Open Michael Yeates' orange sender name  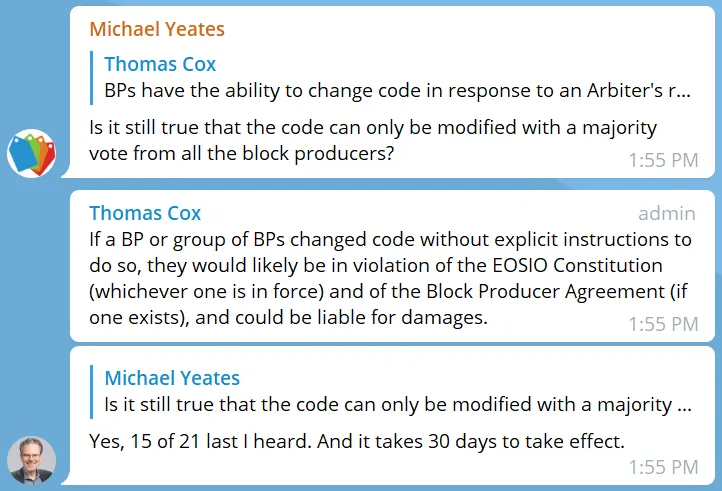(157, 29)
